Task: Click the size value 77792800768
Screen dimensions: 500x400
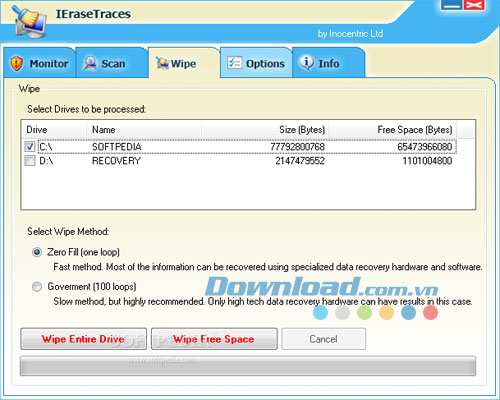Action: (297, 147)
